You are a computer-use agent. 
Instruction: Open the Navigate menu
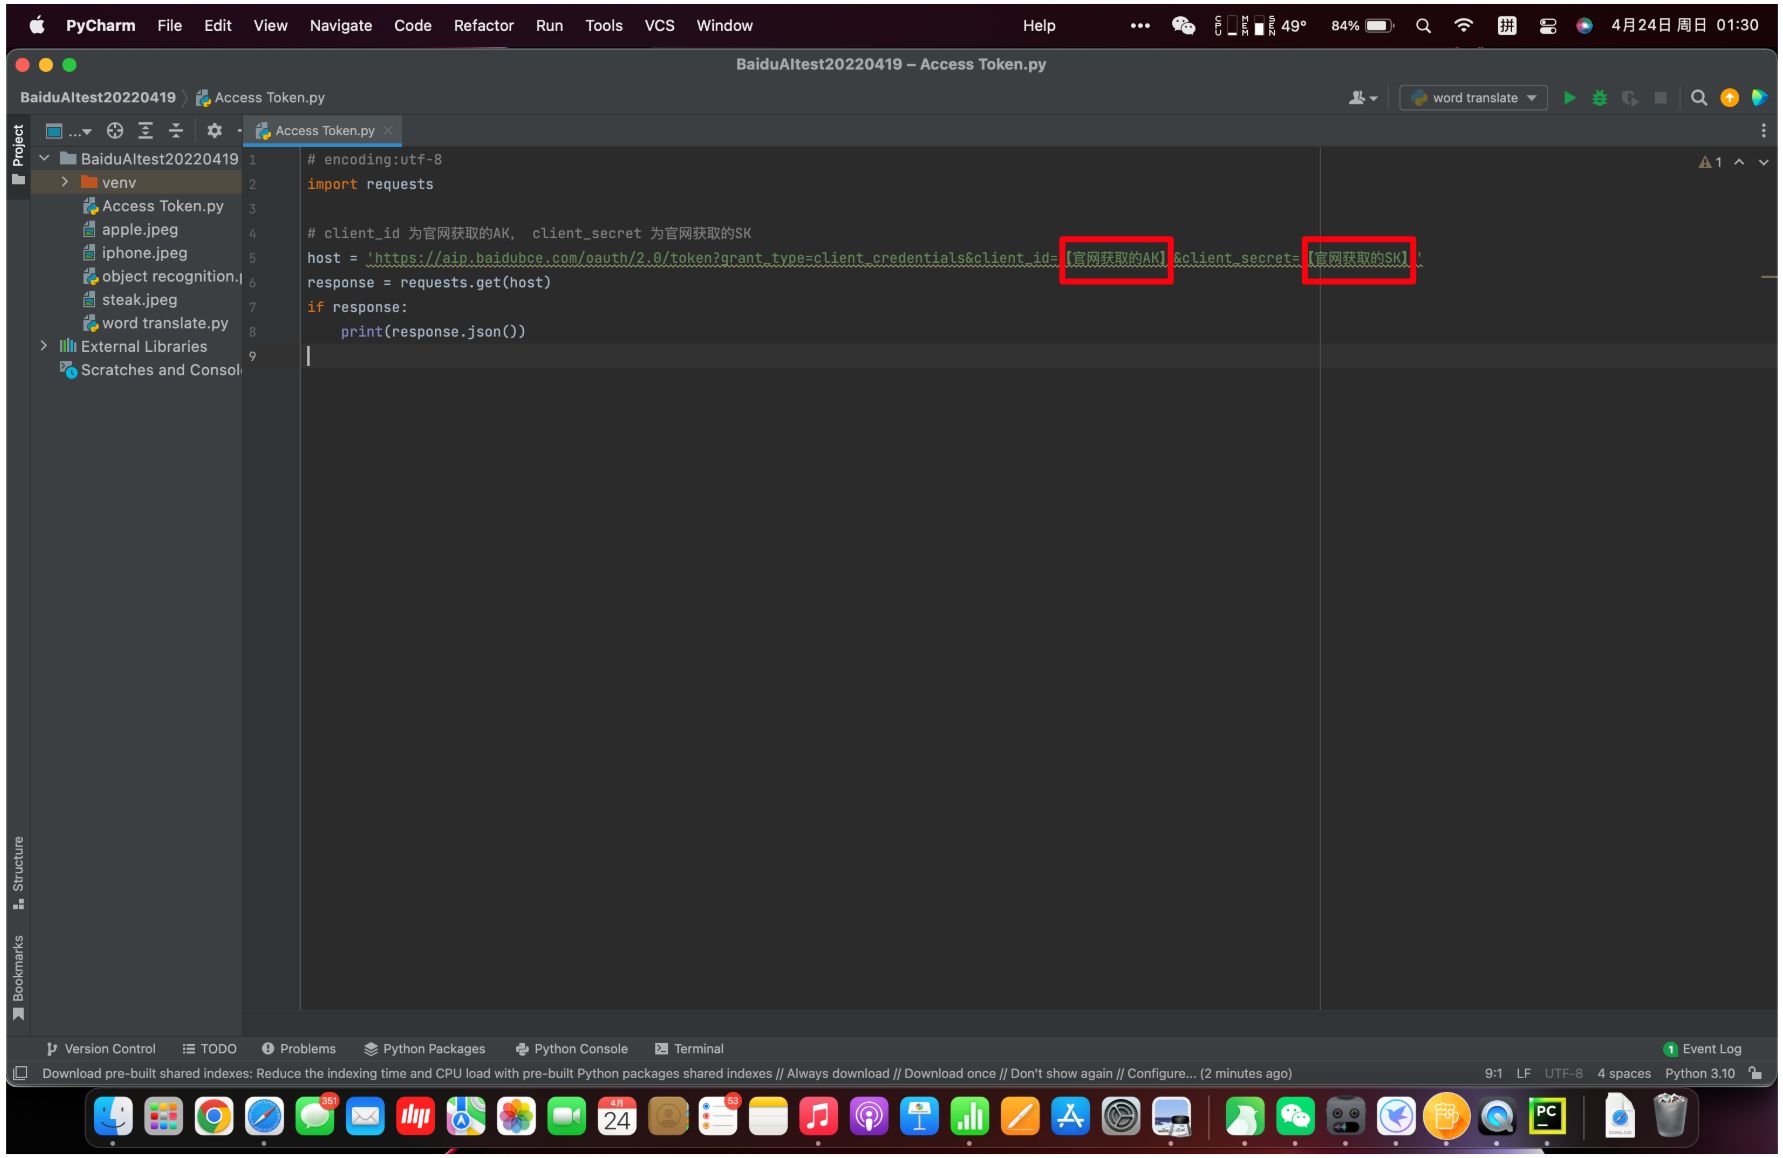click(x=340, y=26)
